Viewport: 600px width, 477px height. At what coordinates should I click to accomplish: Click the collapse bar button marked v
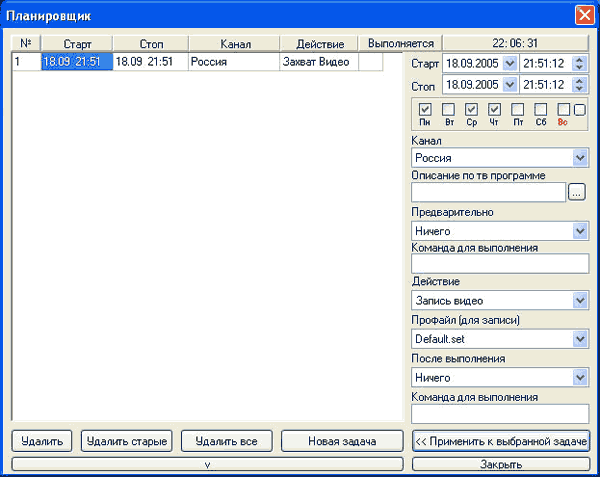(x=207, y=464)
